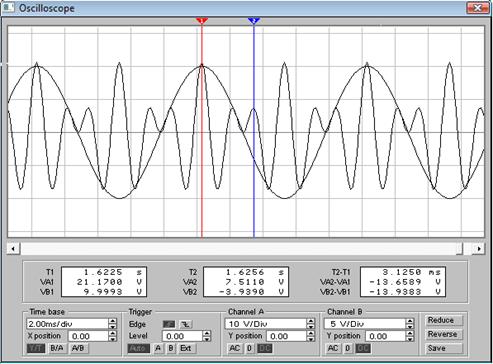The image size is (493, 364).
Task: Click the T1 value 1.6225 s
Action: (112, 272)
